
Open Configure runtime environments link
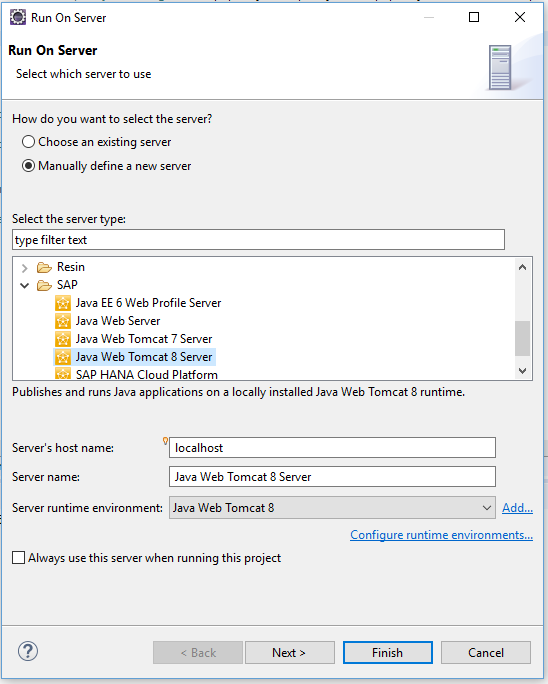coord(441,535)
